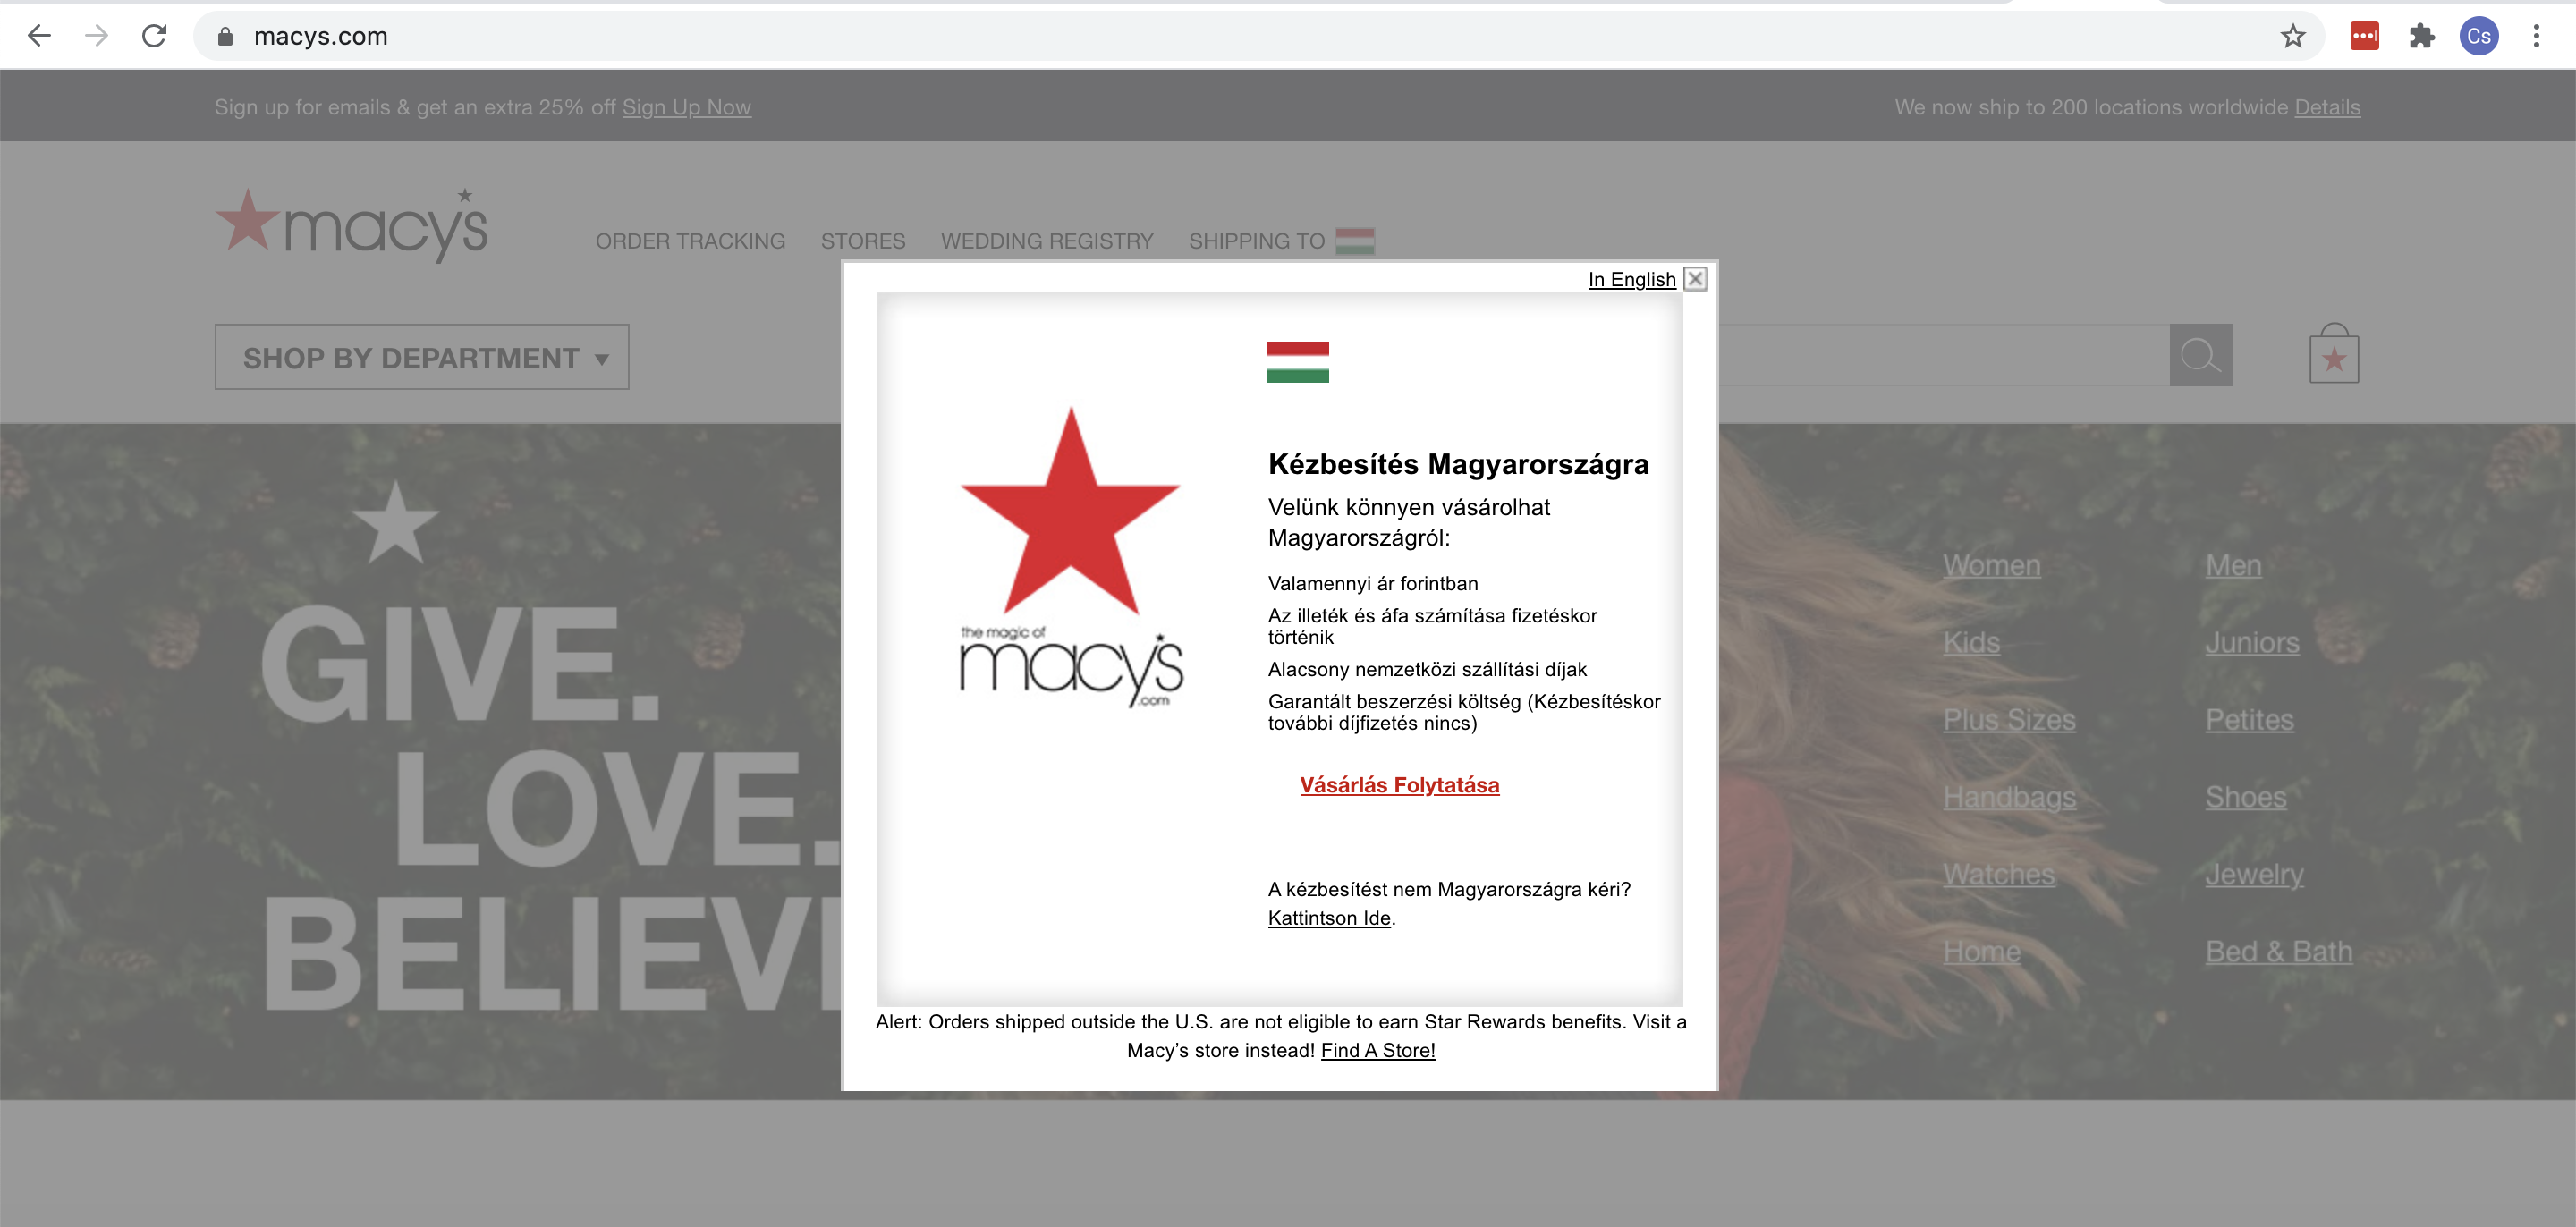Close the Hungarian shipping popup

1695,279
